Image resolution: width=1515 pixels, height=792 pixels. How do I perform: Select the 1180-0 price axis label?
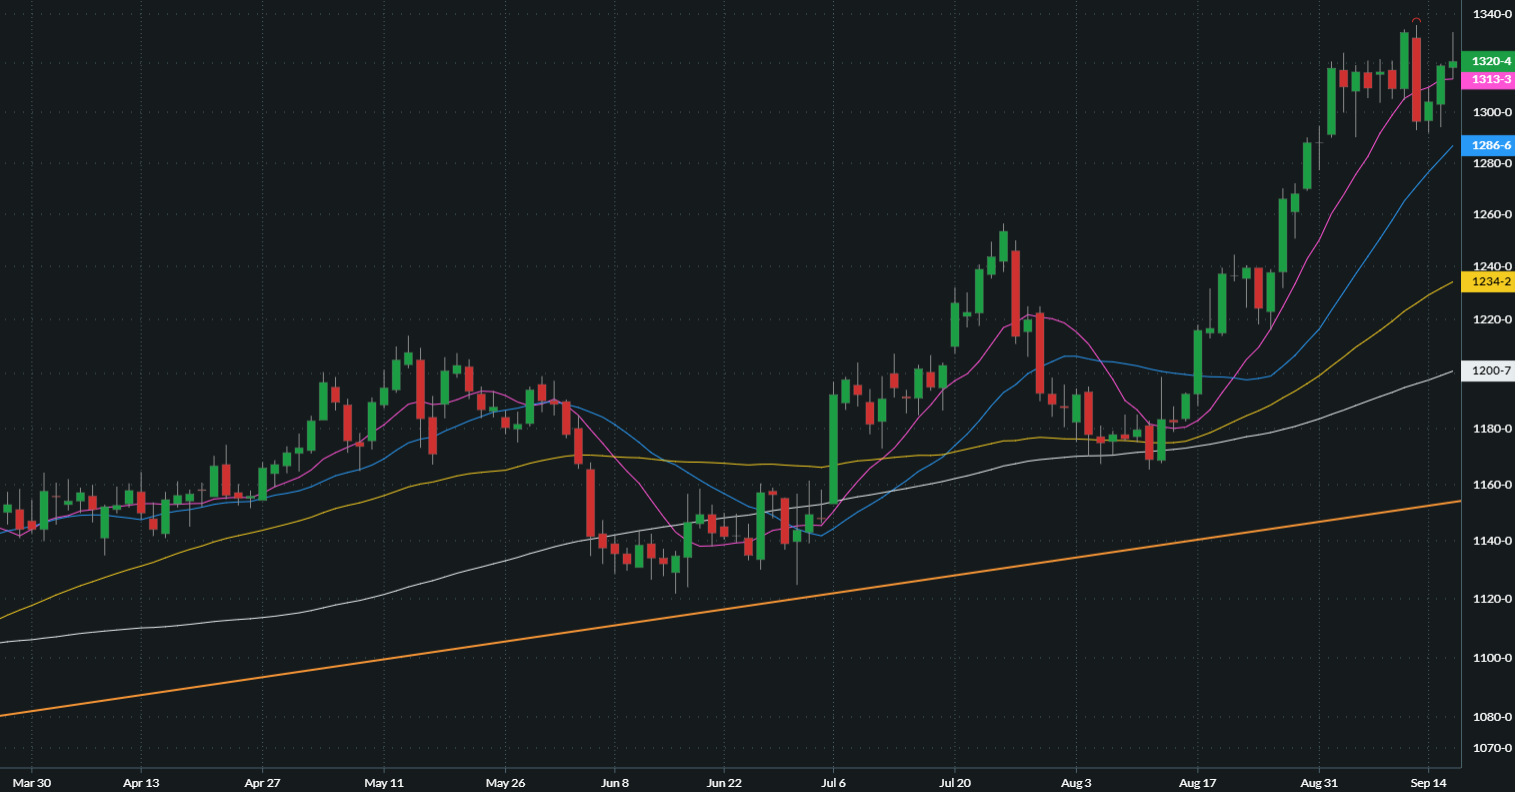point(1491,429)
